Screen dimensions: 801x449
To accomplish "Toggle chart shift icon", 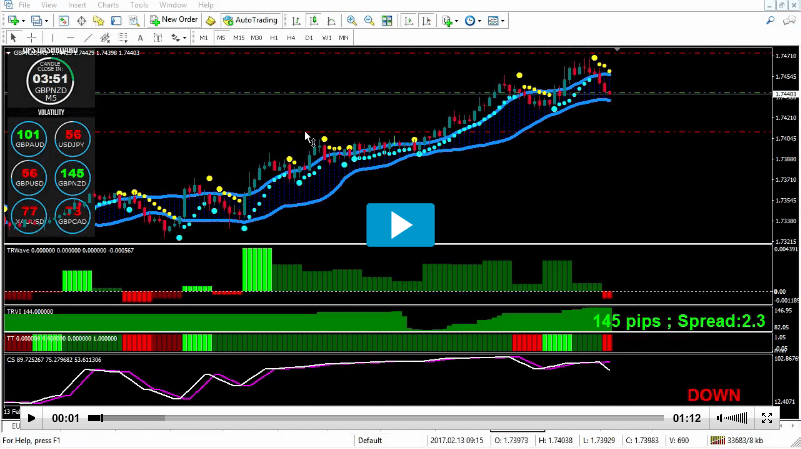I will point(427,20).
